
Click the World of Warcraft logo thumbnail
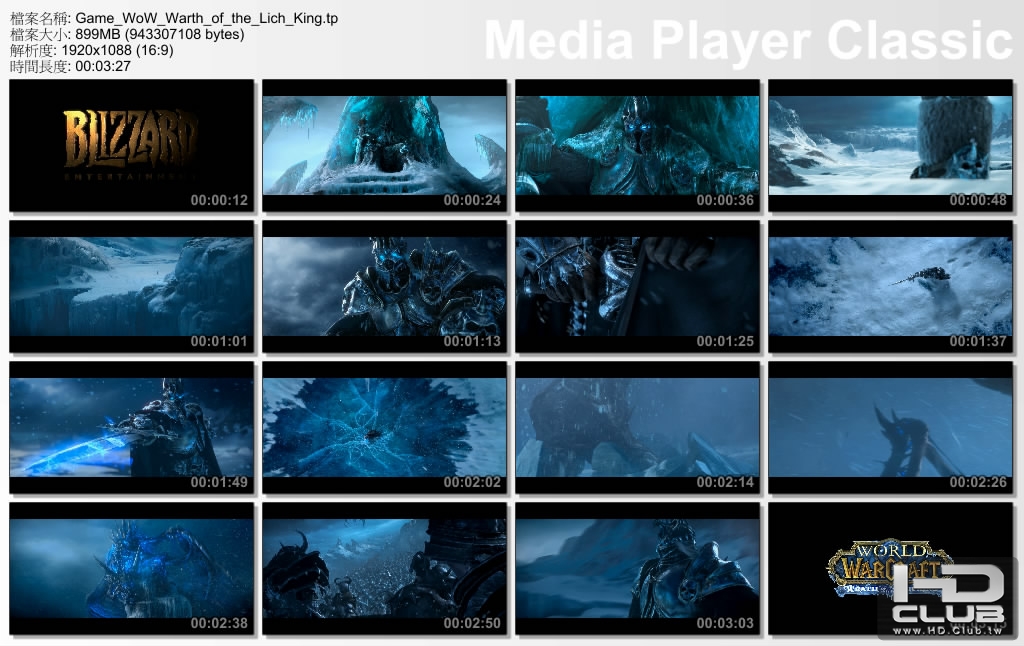point(890,570)
